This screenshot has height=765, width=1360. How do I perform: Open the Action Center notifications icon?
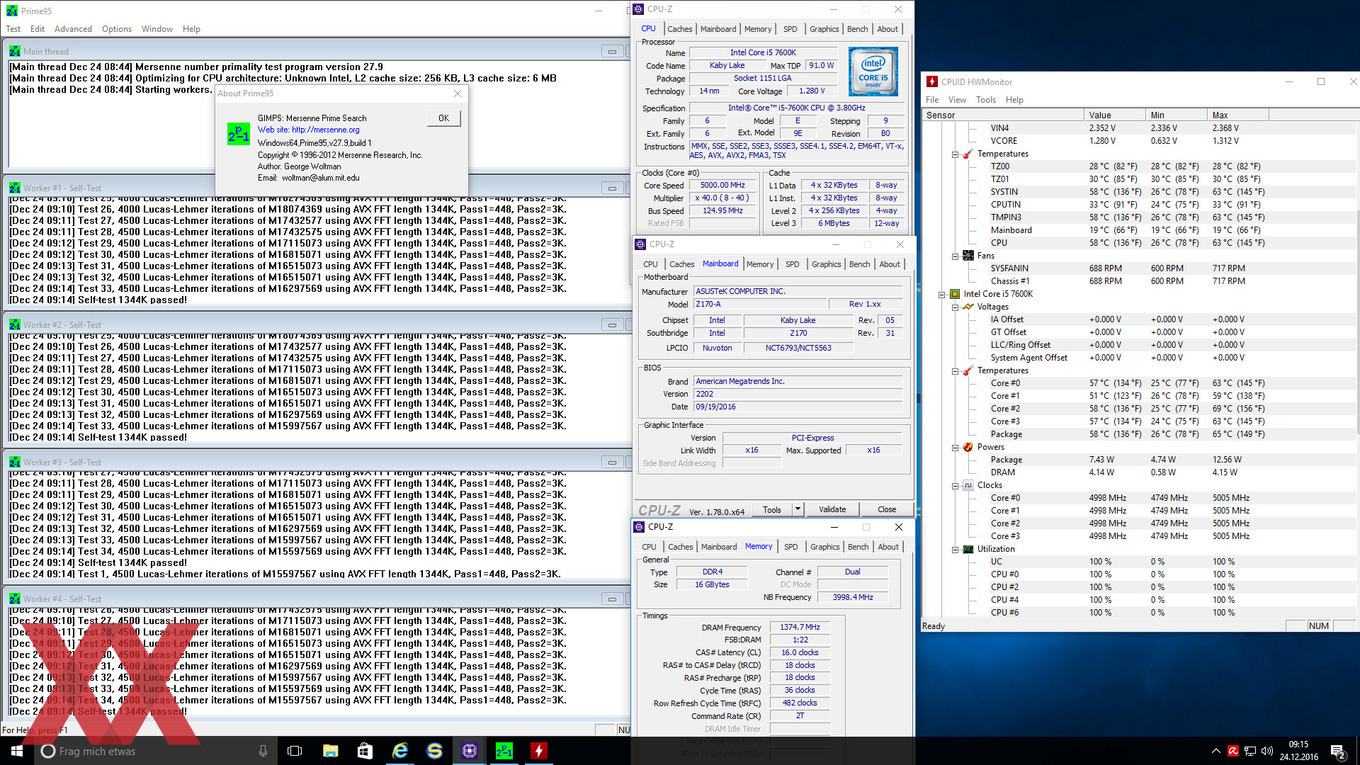tap(1339, 751)
